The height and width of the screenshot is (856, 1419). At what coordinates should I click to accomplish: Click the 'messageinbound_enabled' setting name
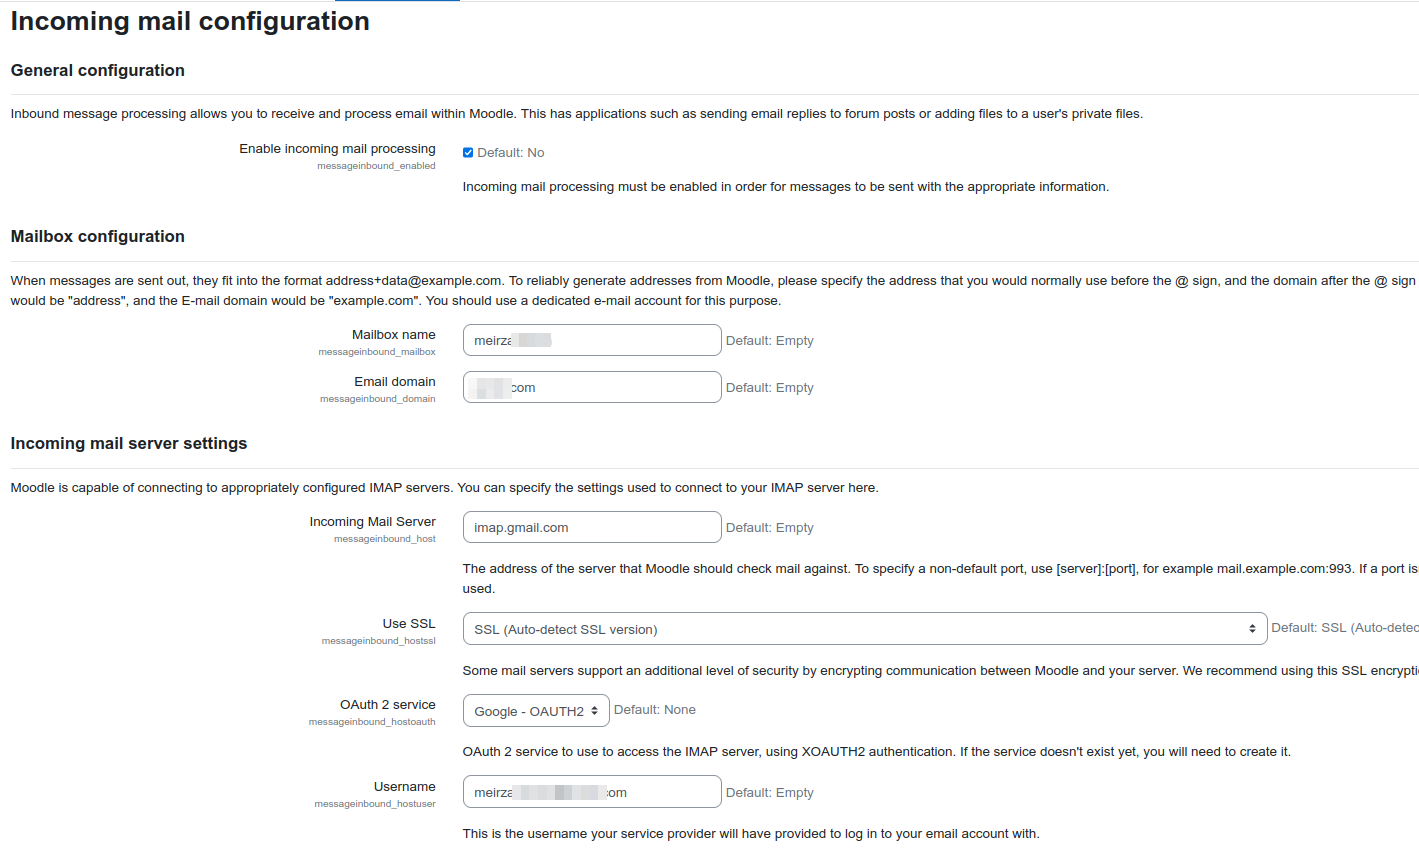coord(376,166)
